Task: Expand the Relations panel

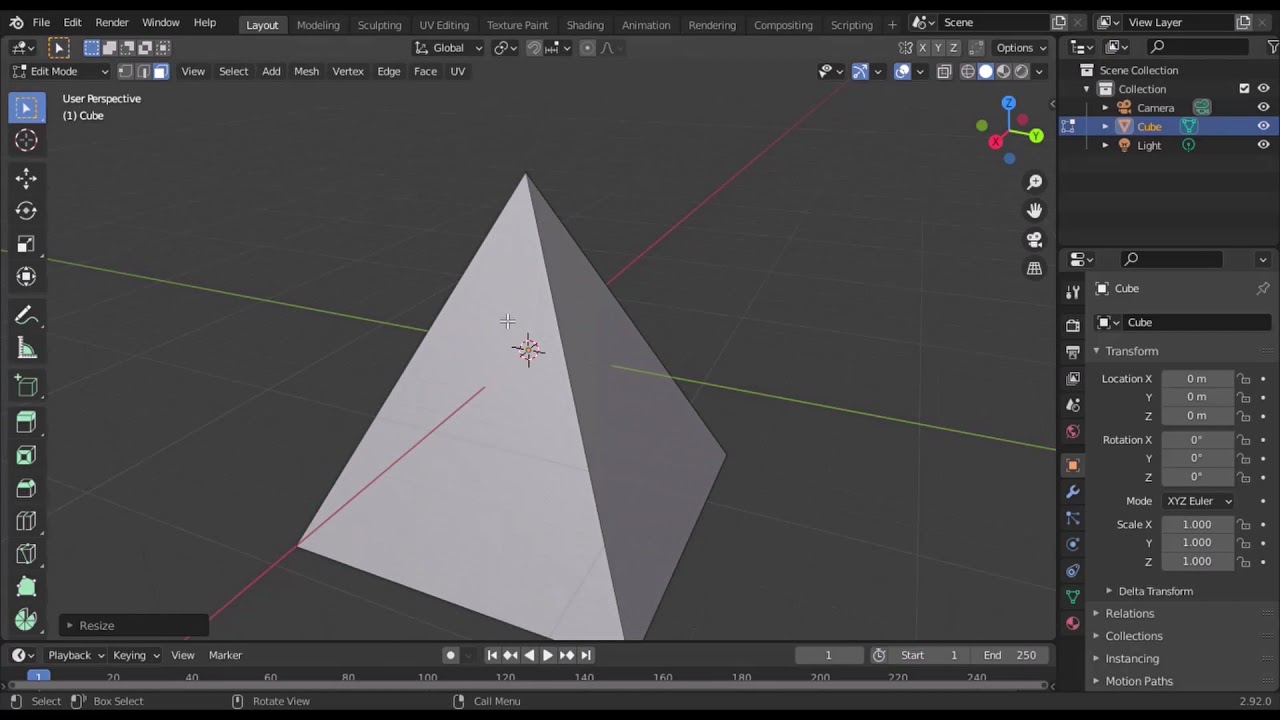Action: point(1129,613)
